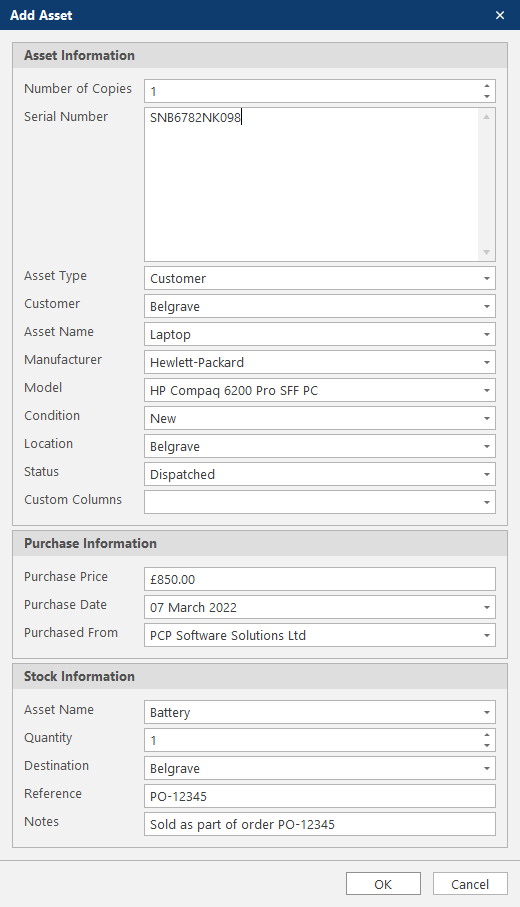Open the Condition dropdown showing New

coord(486,418)
